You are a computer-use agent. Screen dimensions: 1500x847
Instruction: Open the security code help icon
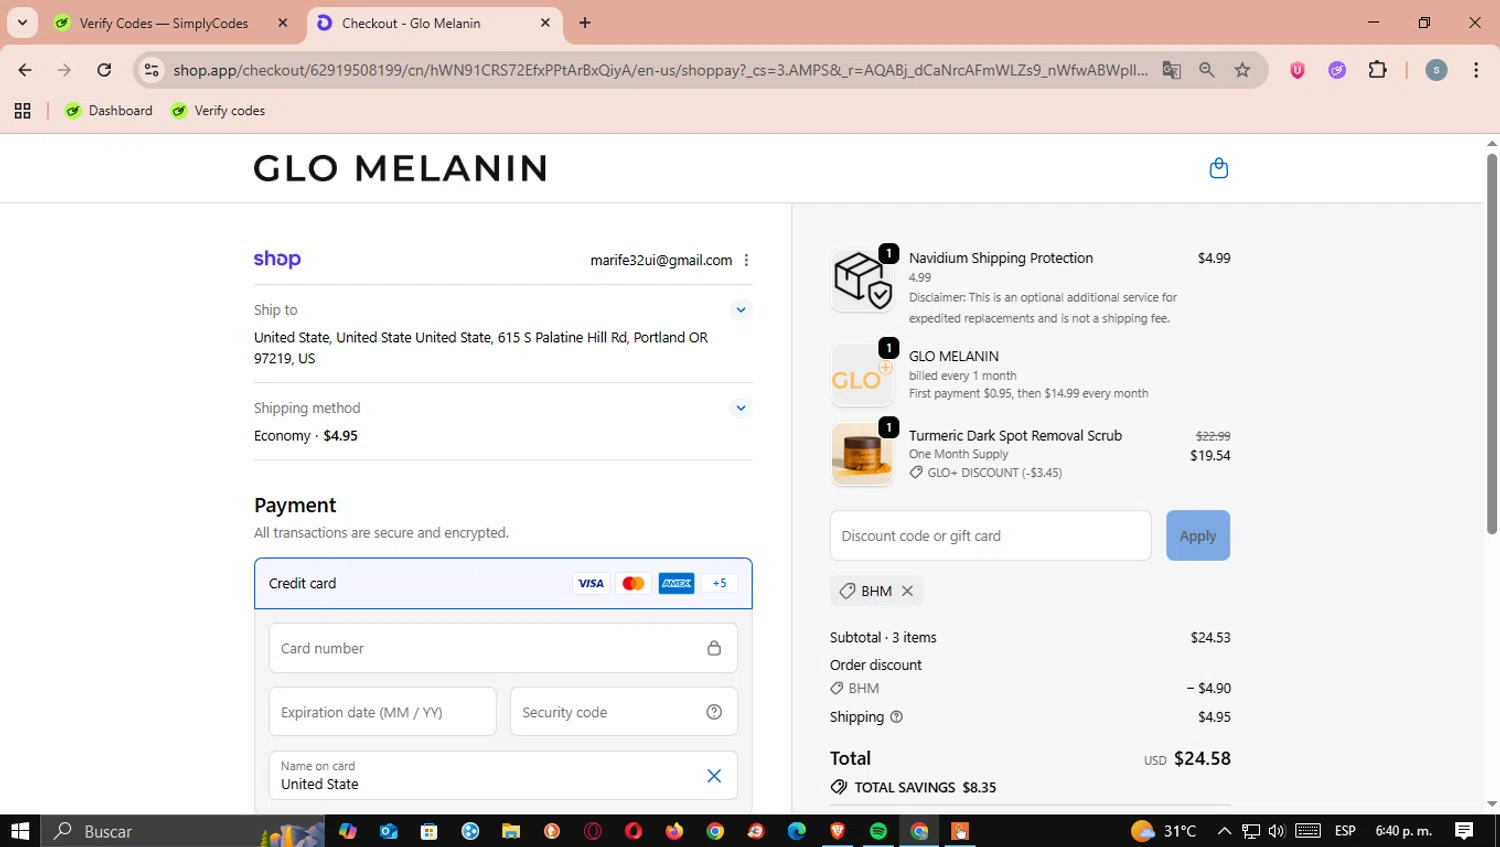pyautogui.click(x=714, y=712)
